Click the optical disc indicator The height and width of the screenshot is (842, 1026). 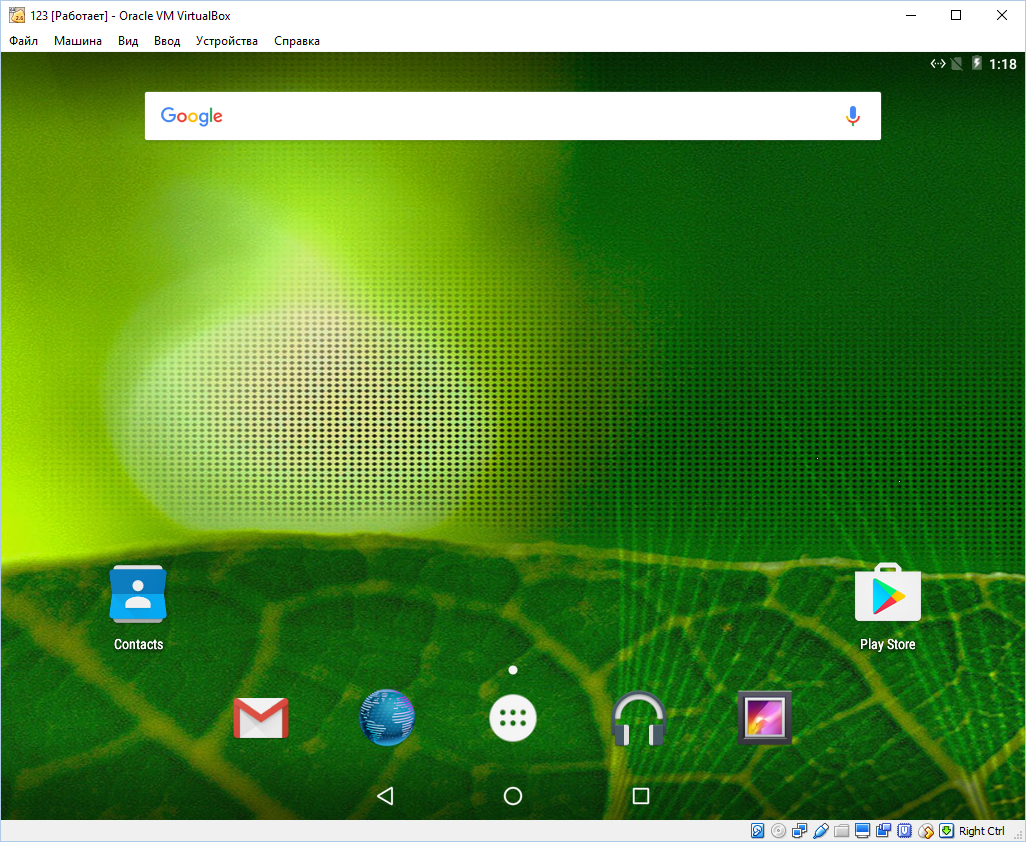[778, 831]
